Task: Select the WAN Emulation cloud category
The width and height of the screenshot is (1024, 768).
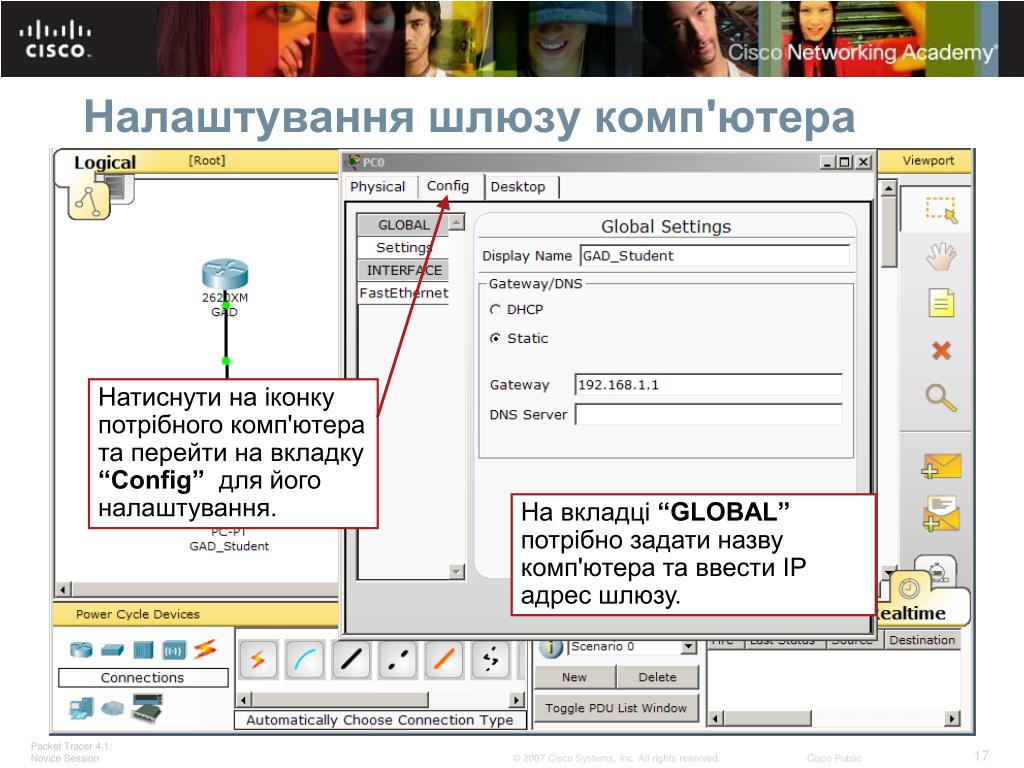Action: (112, 707)
